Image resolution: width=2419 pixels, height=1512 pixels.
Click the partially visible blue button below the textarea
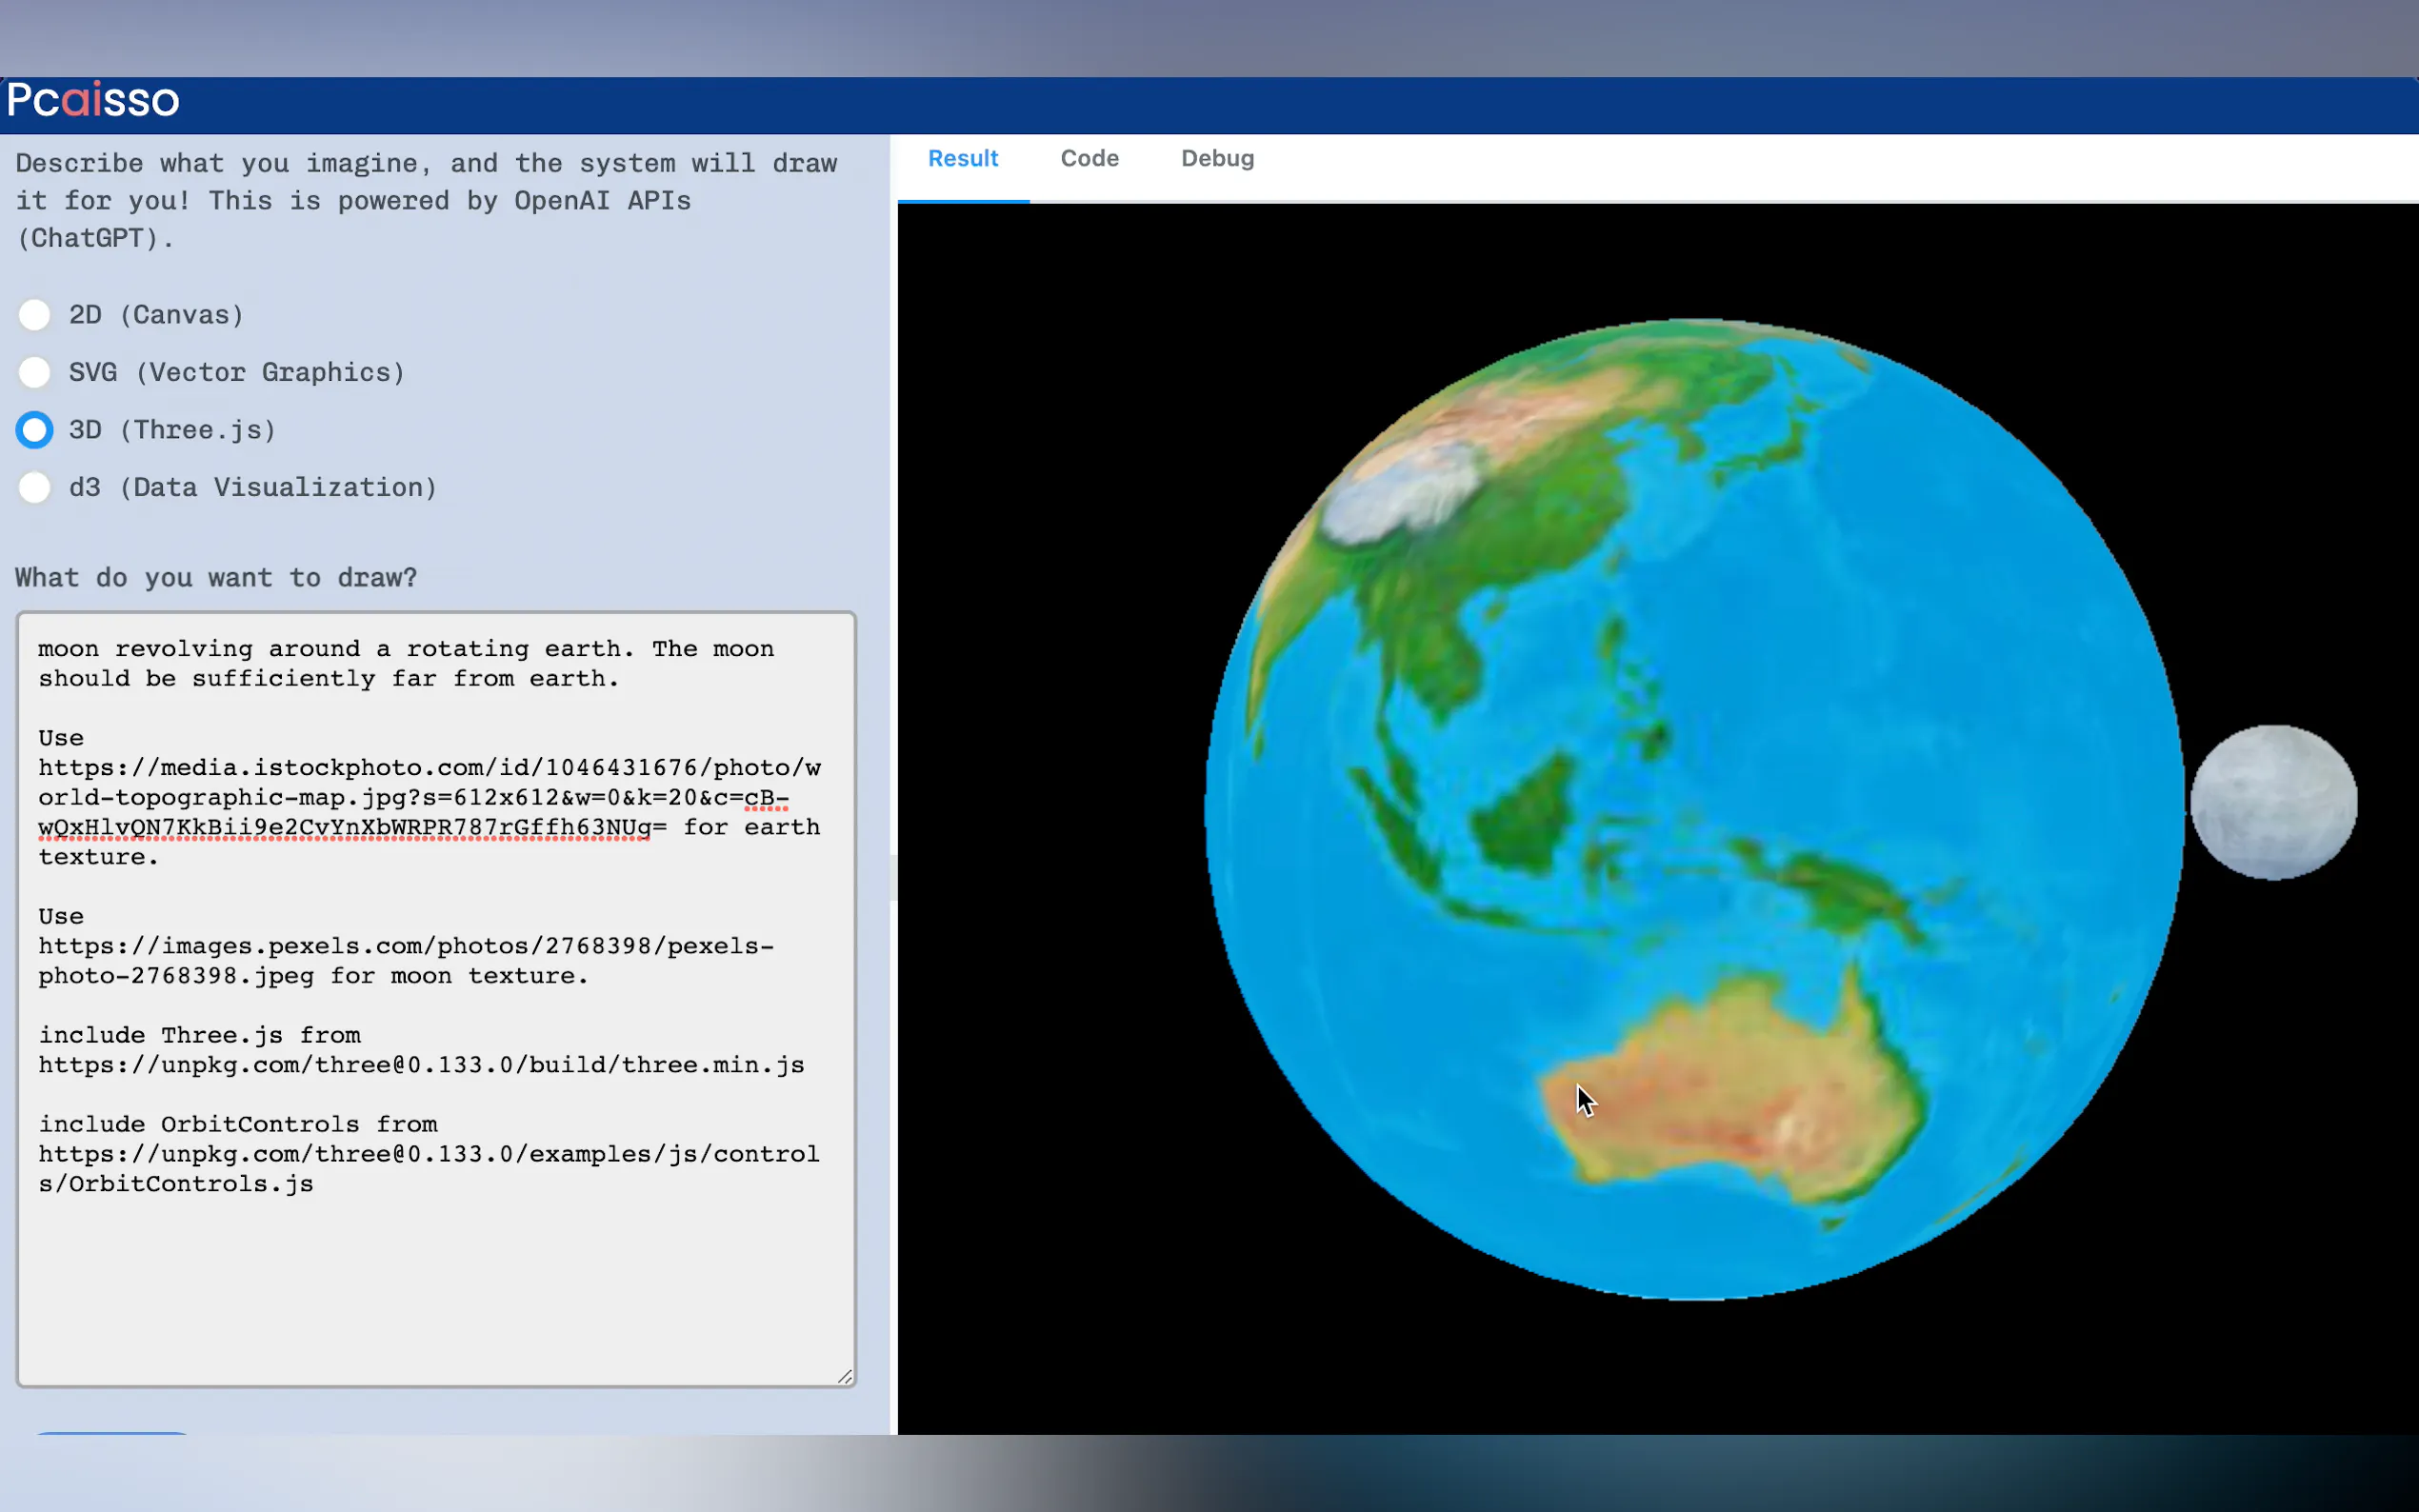(x=112, y=1433)
